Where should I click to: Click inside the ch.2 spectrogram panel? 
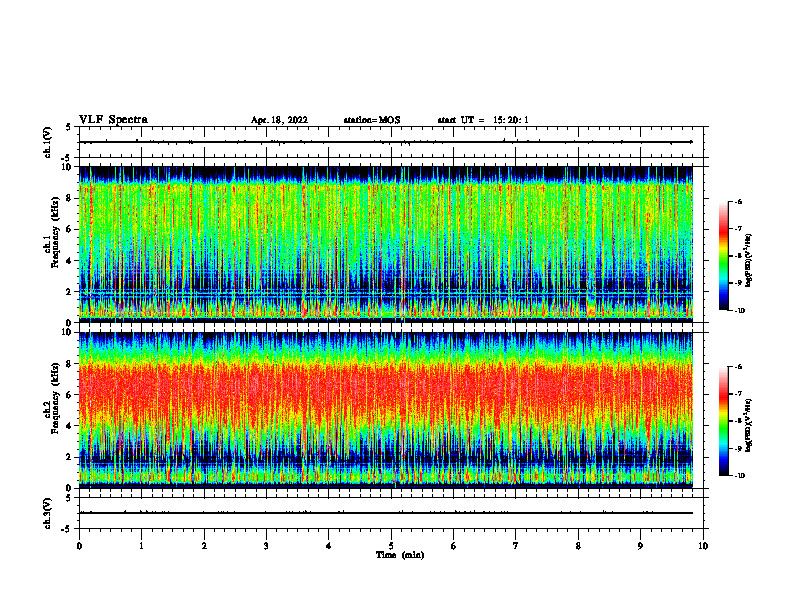386,410
